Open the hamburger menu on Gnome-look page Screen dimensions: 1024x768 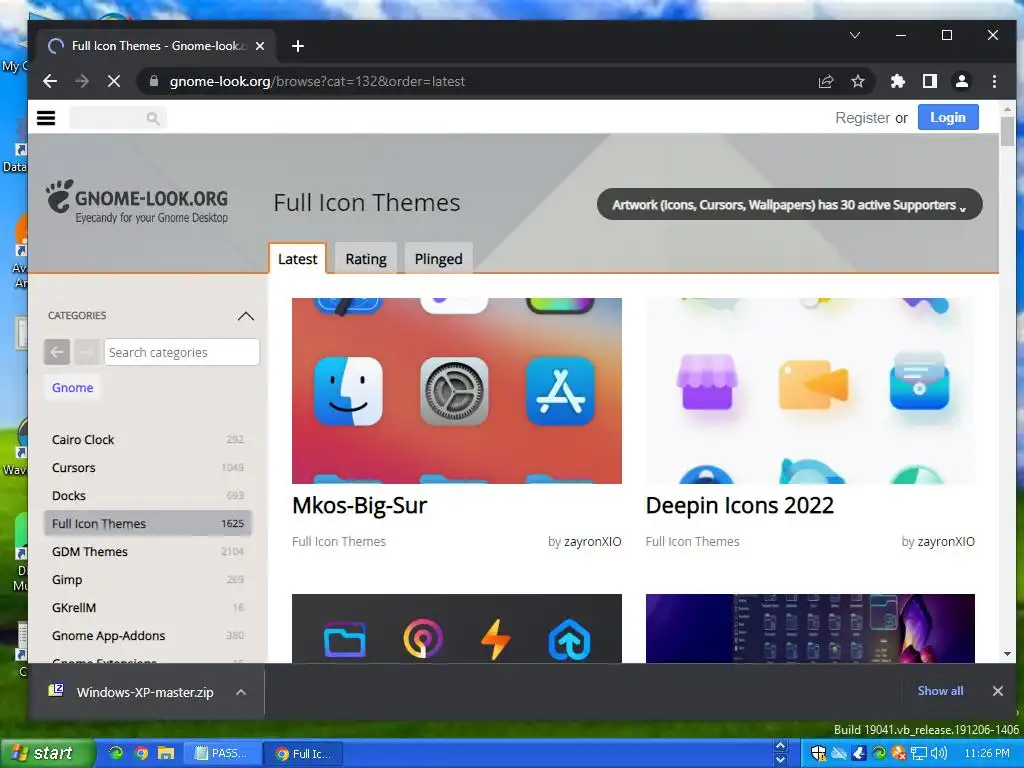point(46,118)
